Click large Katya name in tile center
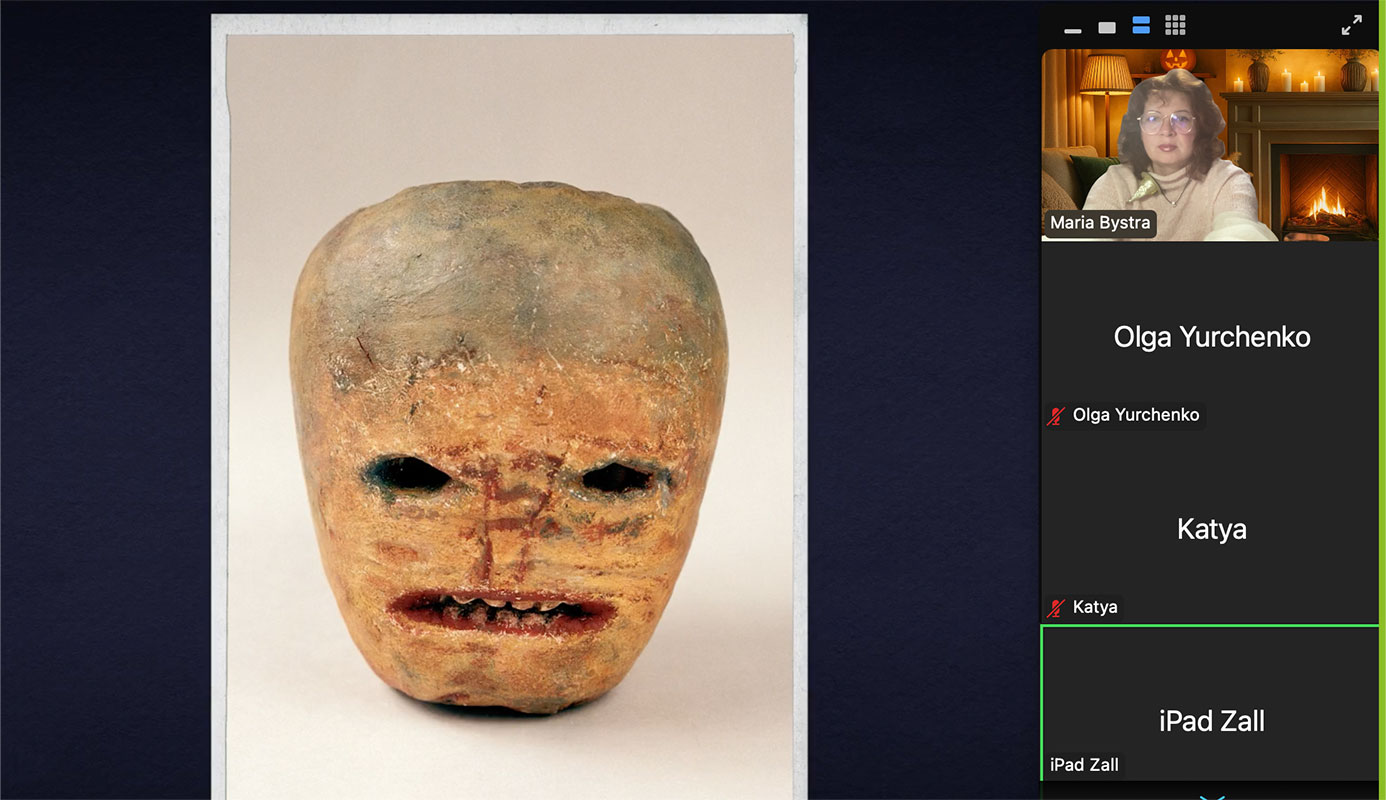The height and width of the screenshot is (800, 1386). (1211, 529)
